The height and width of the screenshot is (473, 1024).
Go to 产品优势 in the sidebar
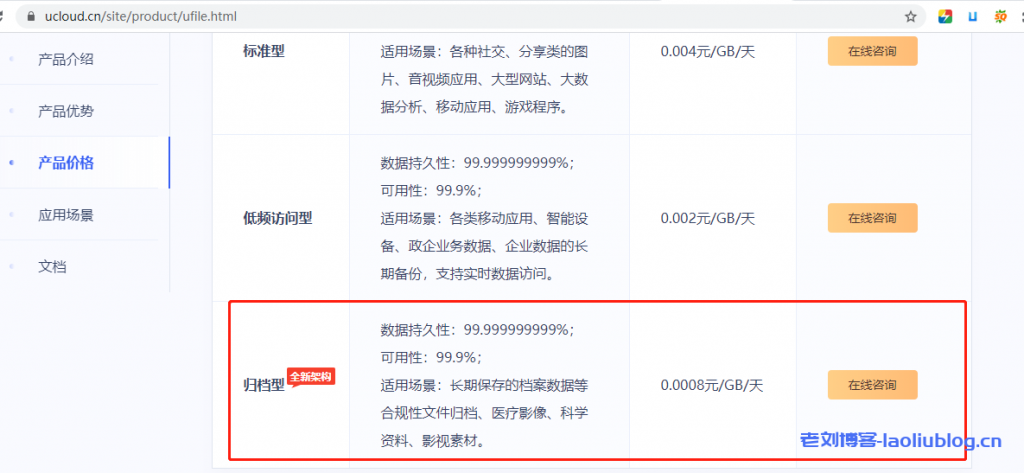65,111
